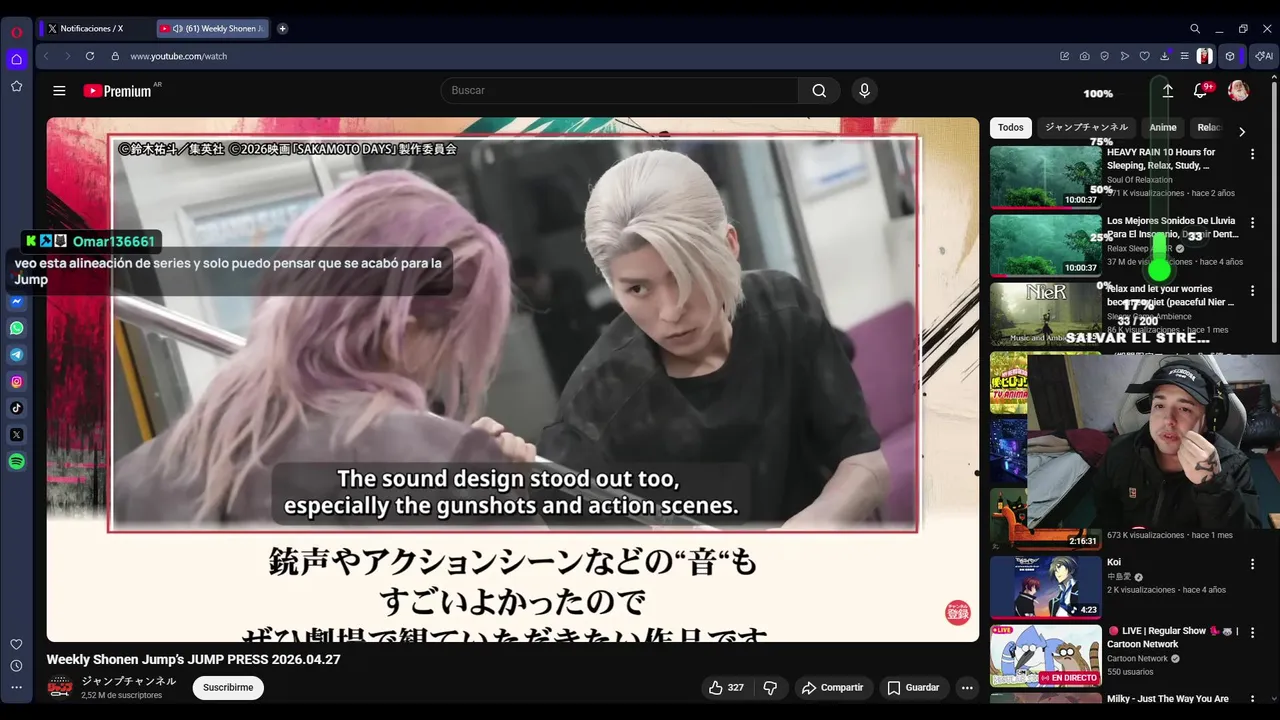Viewport: 1280px width, 720px height.
Task: Open the sidebar heart (pinboards) icon
Action: 17,644
